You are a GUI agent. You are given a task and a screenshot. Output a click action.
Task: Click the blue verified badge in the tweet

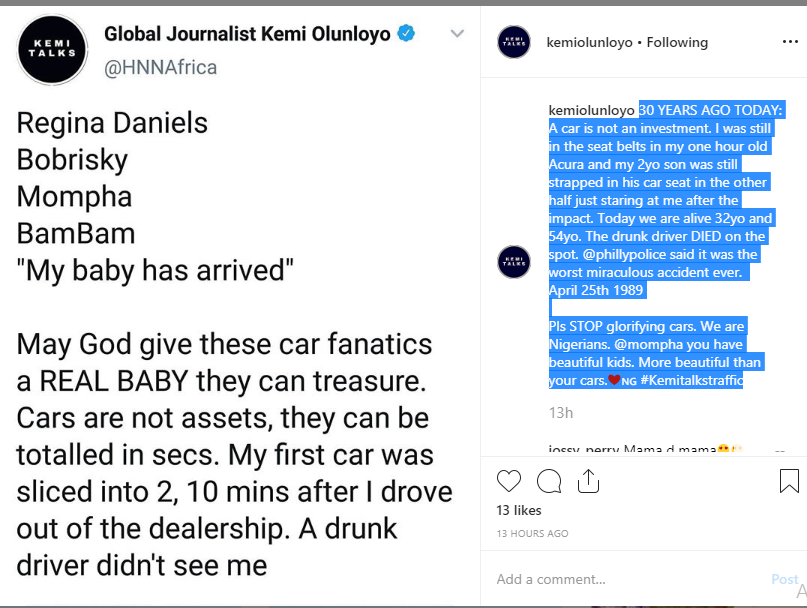406,35
